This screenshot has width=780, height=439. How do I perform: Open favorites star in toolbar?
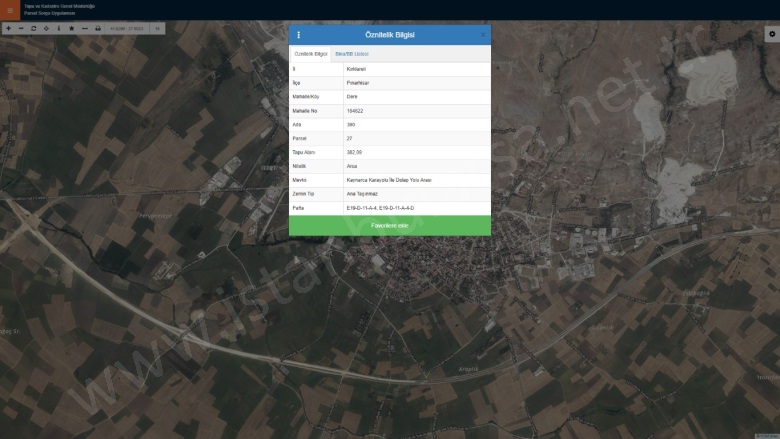(72, 29)
